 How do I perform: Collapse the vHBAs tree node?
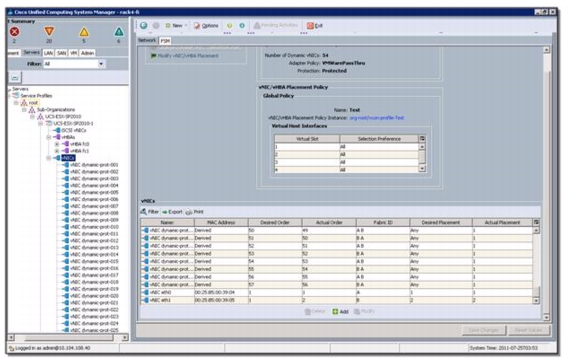48,137
